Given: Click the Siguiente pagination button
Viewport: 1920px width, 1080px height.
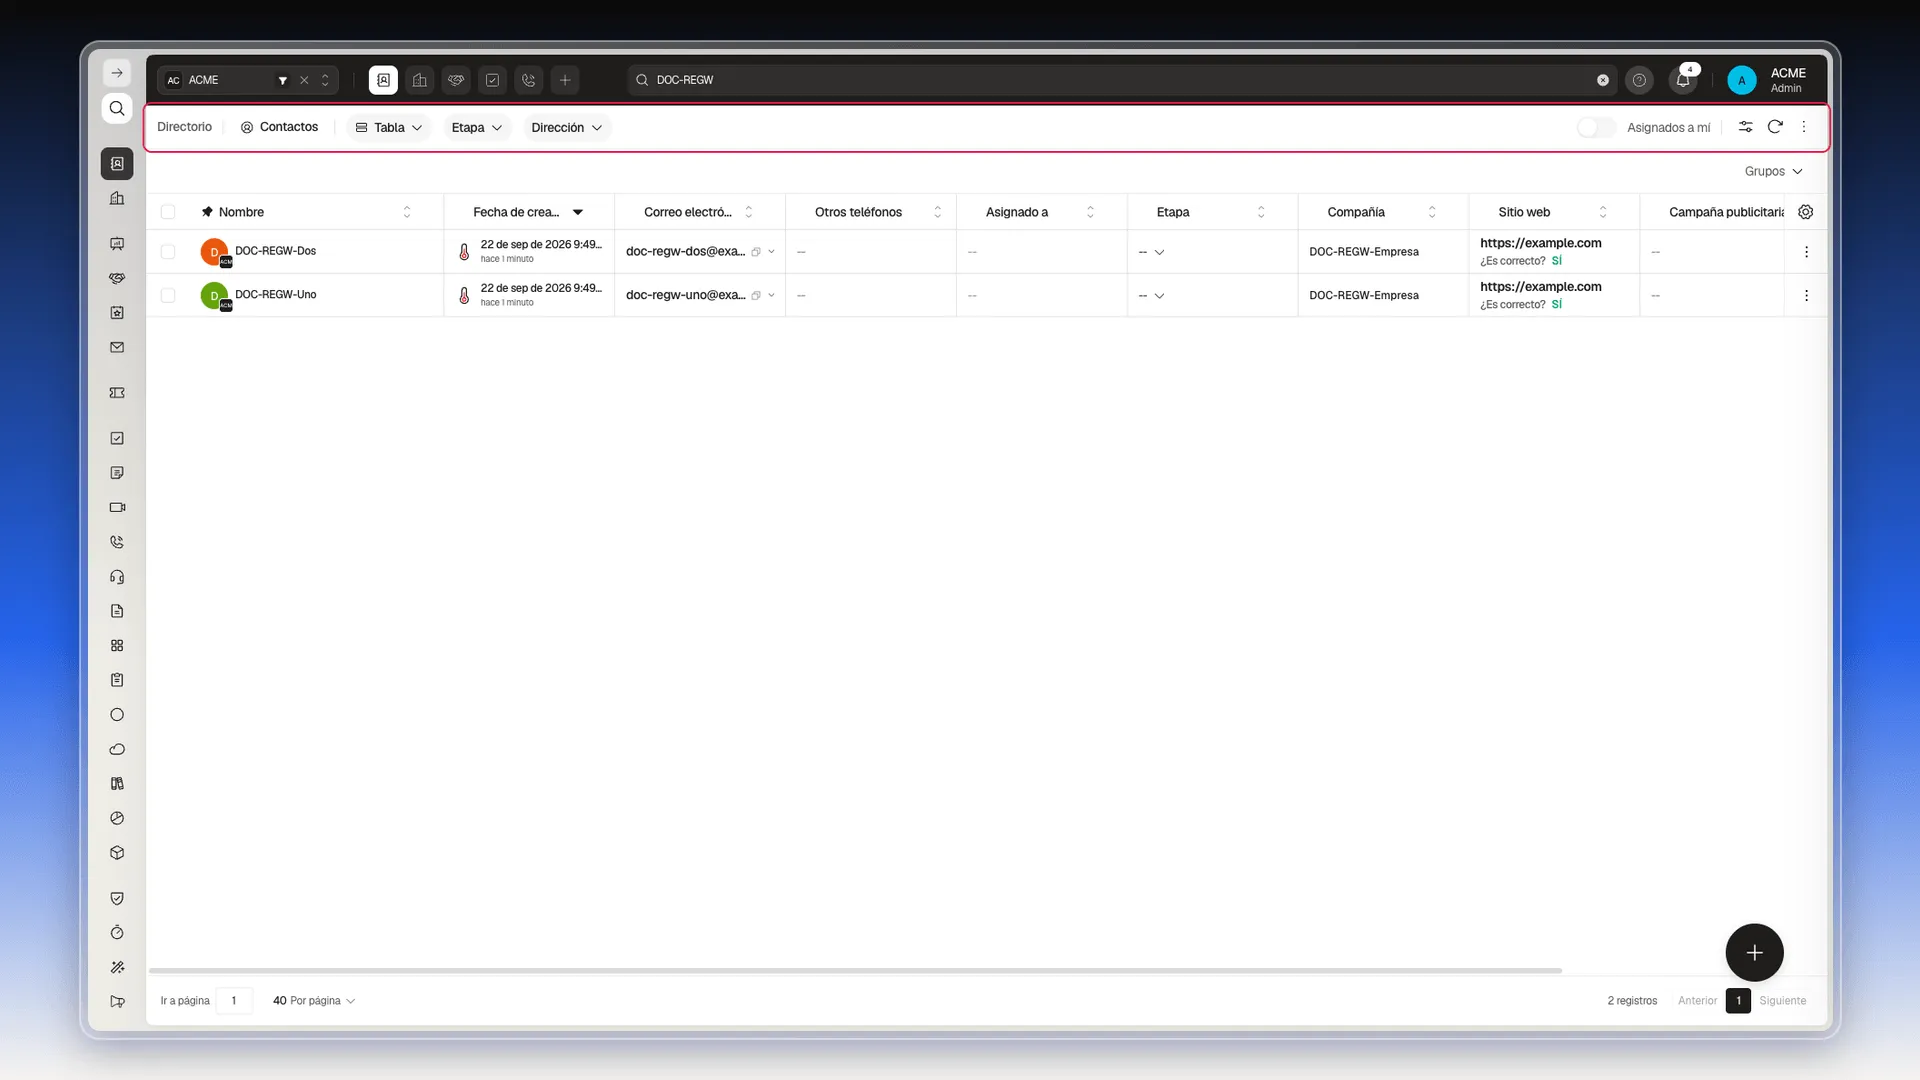Looking at the screenshot, I should 1783,1001.
